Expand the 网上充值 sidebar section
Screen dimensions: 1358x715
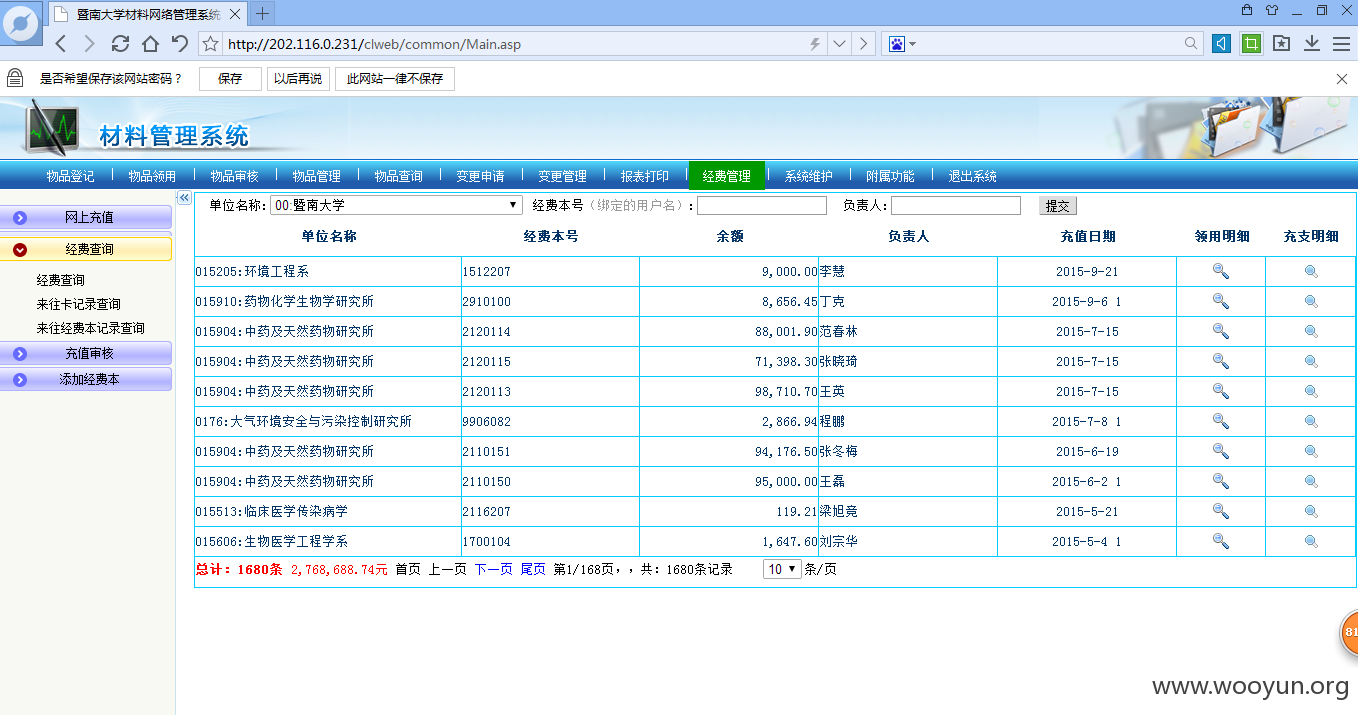pyautogui.click(x=86, y=217)
